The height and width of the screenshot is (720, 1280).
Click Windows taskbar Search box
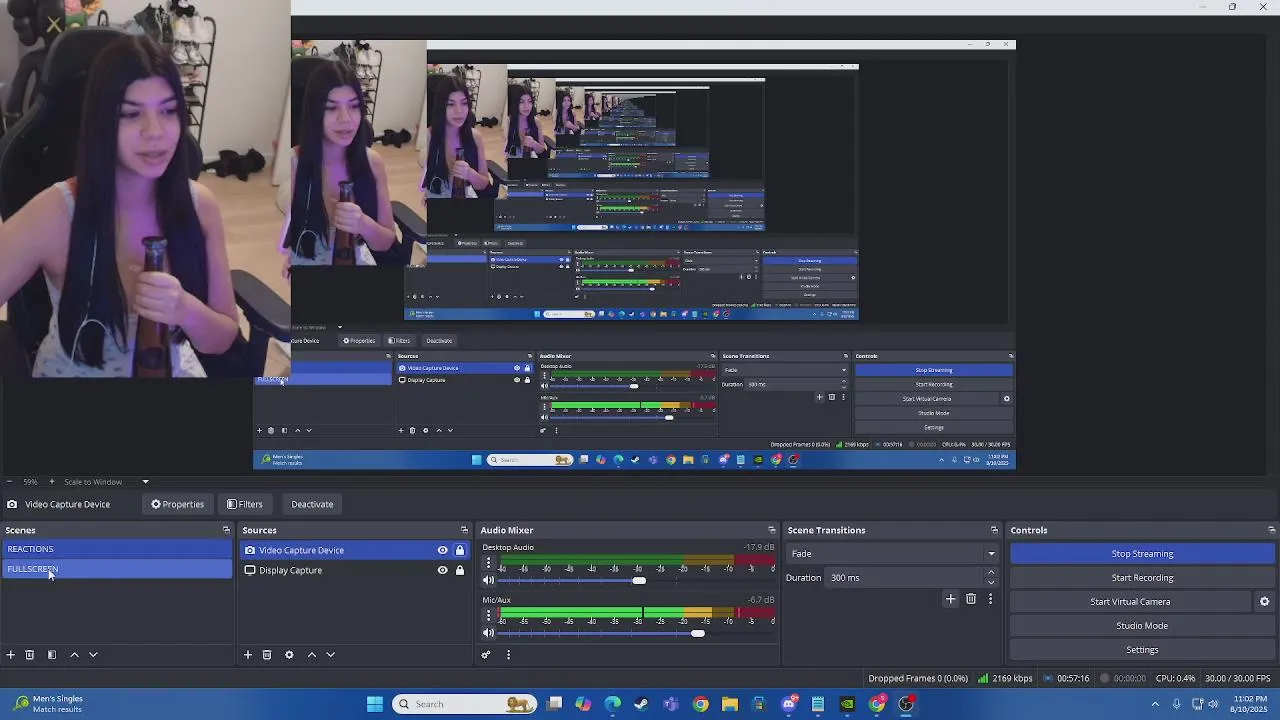465,704
